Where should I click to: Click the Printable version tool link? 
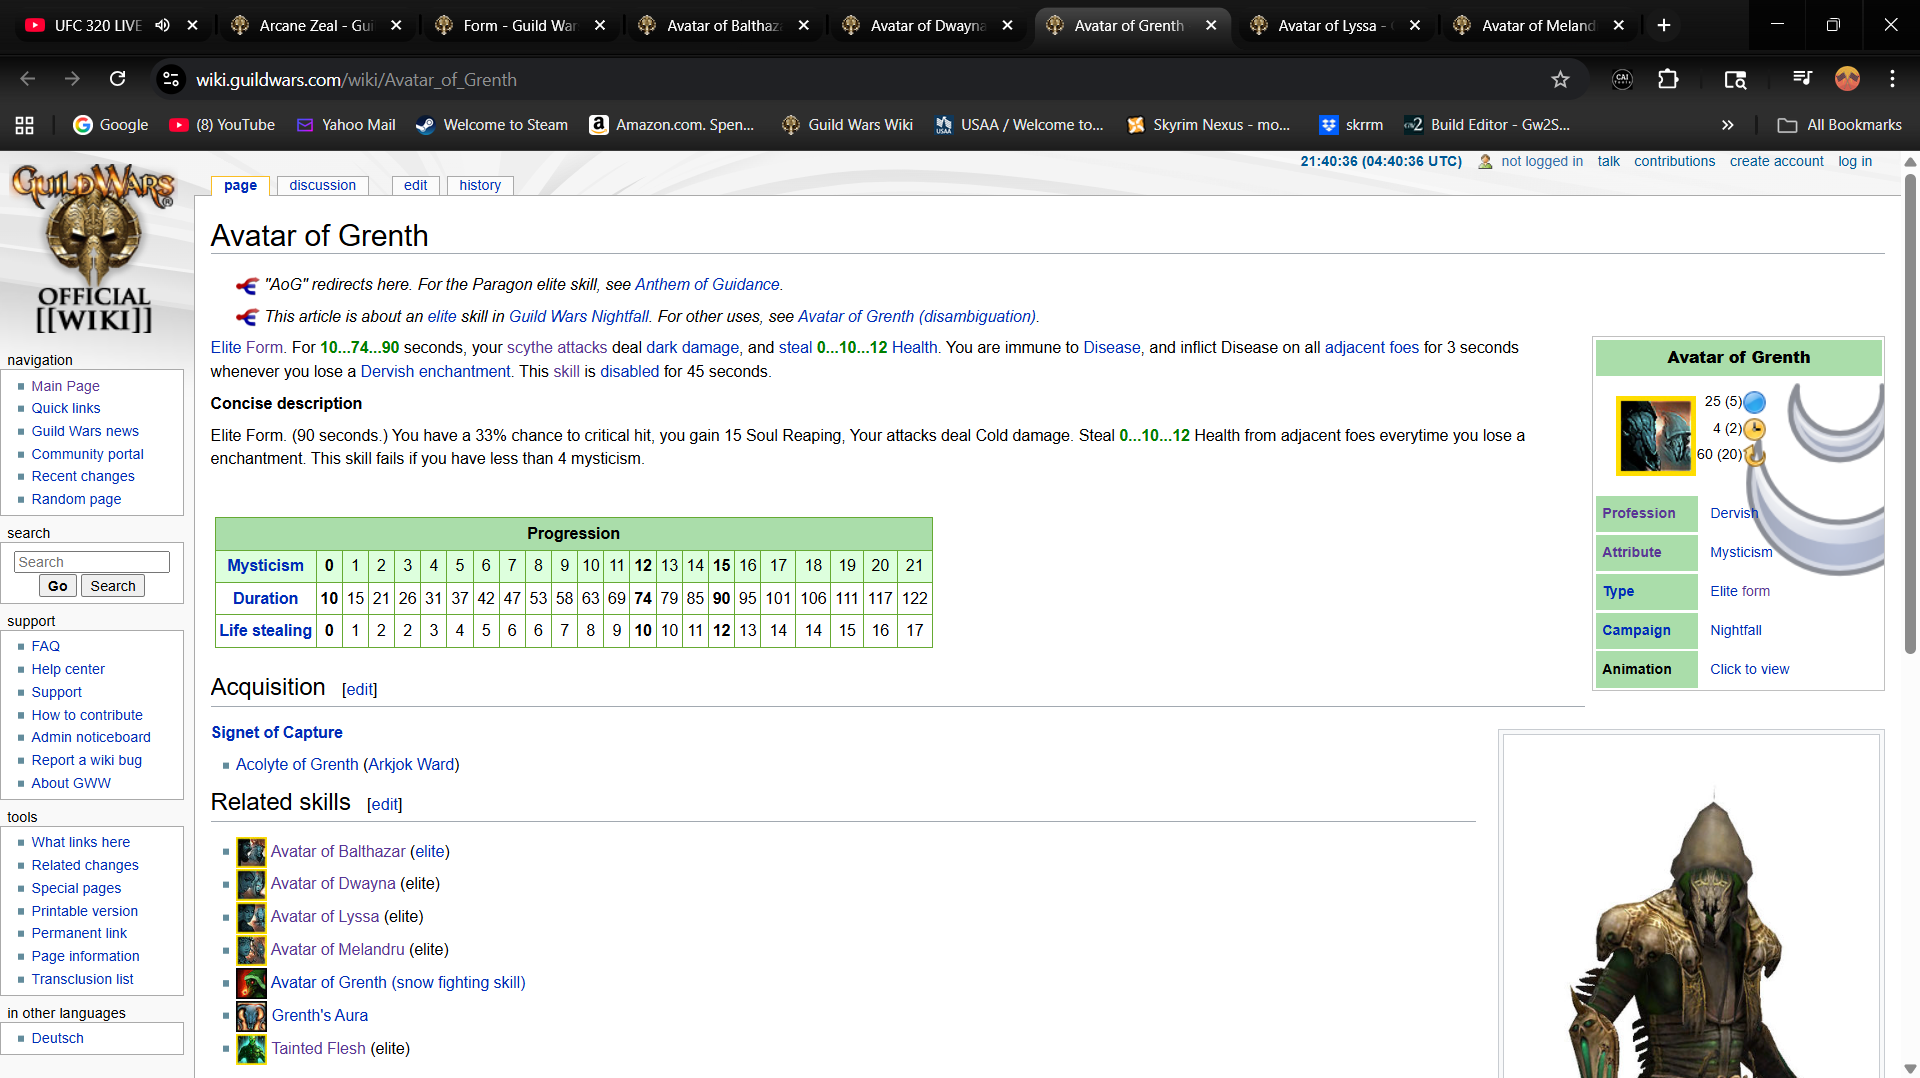pyautogui.click(x=84, y=912)
